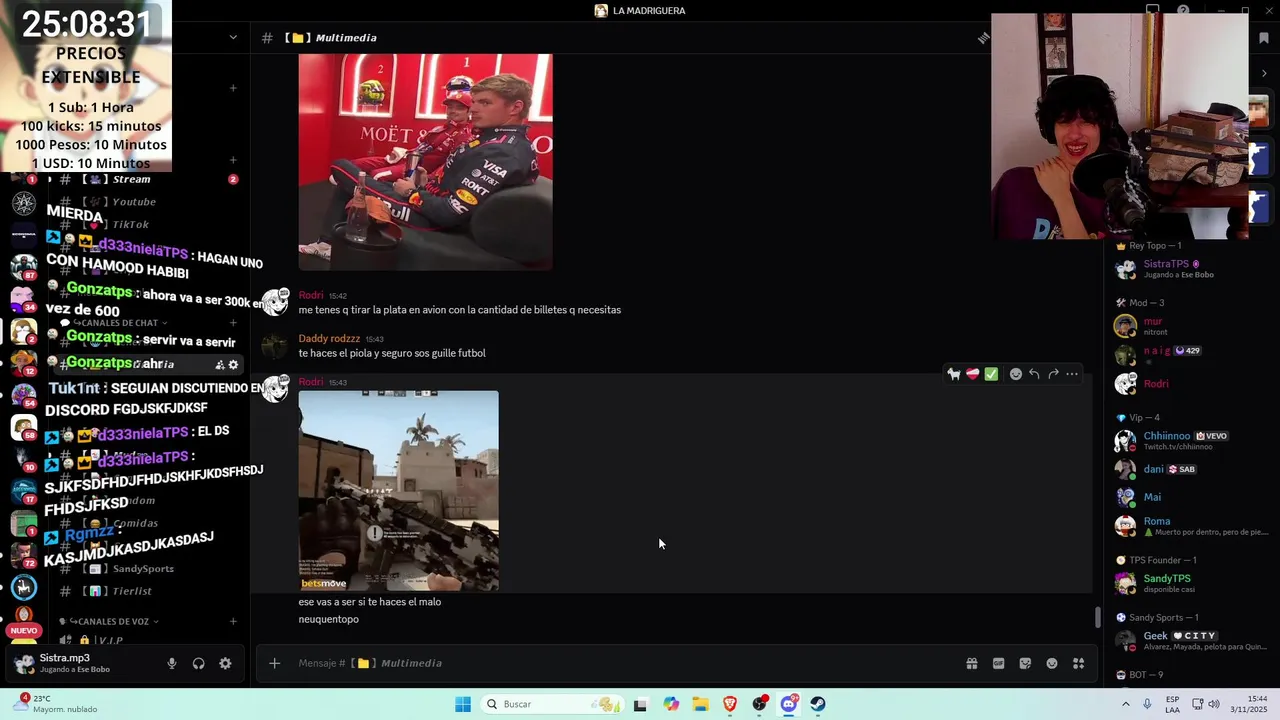Image resolution: width=1280 pixels, height=720 pixels.
Task: Open more options on the hovered message
Action: tap(1072, 374)
